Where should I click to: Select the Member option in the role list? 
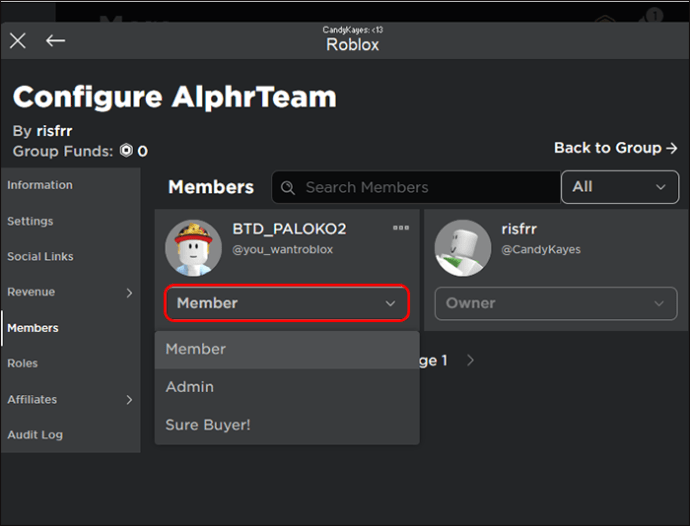click(x=287, y=349)
